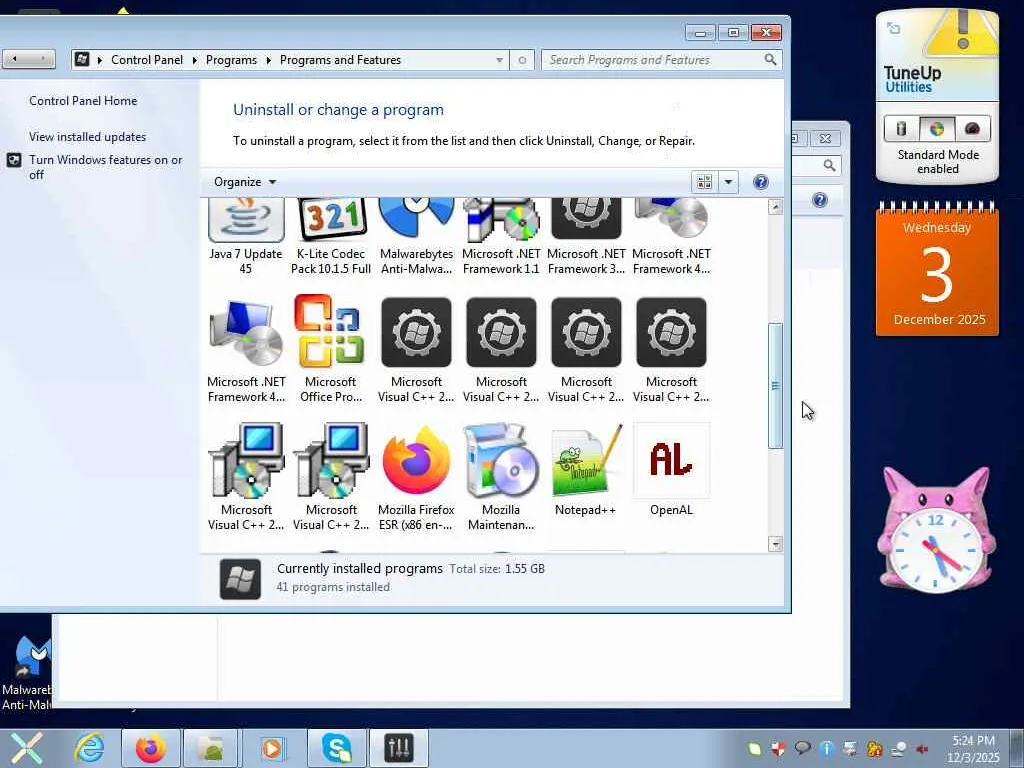The height and width of the screenshot is (768, 1024).
Task: Expand the address bar history dropdown
Action: 499,60
